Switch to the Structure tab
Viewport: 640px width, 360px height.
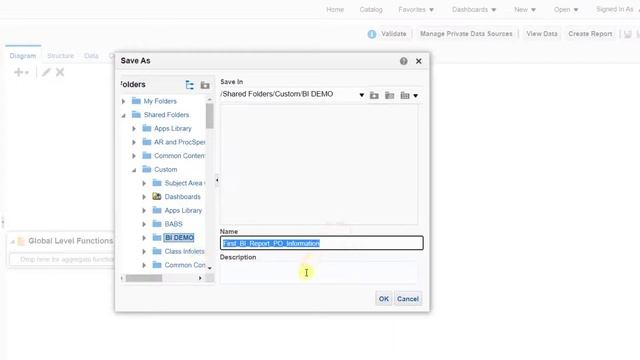point(60,56)
